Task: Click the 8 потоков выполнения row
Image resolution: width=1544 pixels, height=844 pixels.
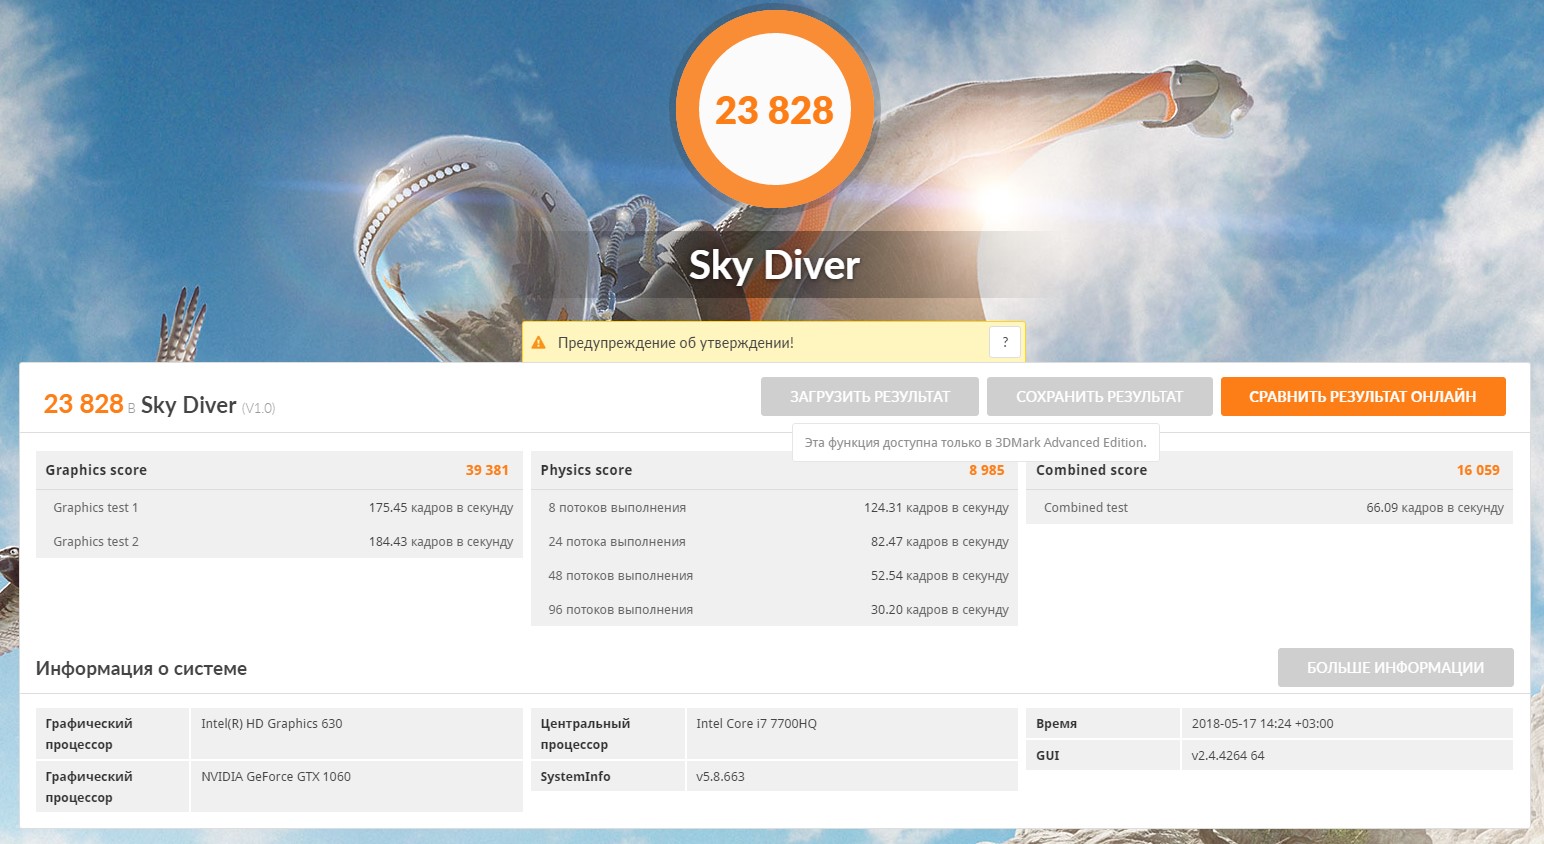Action: [x=774, y=508]
